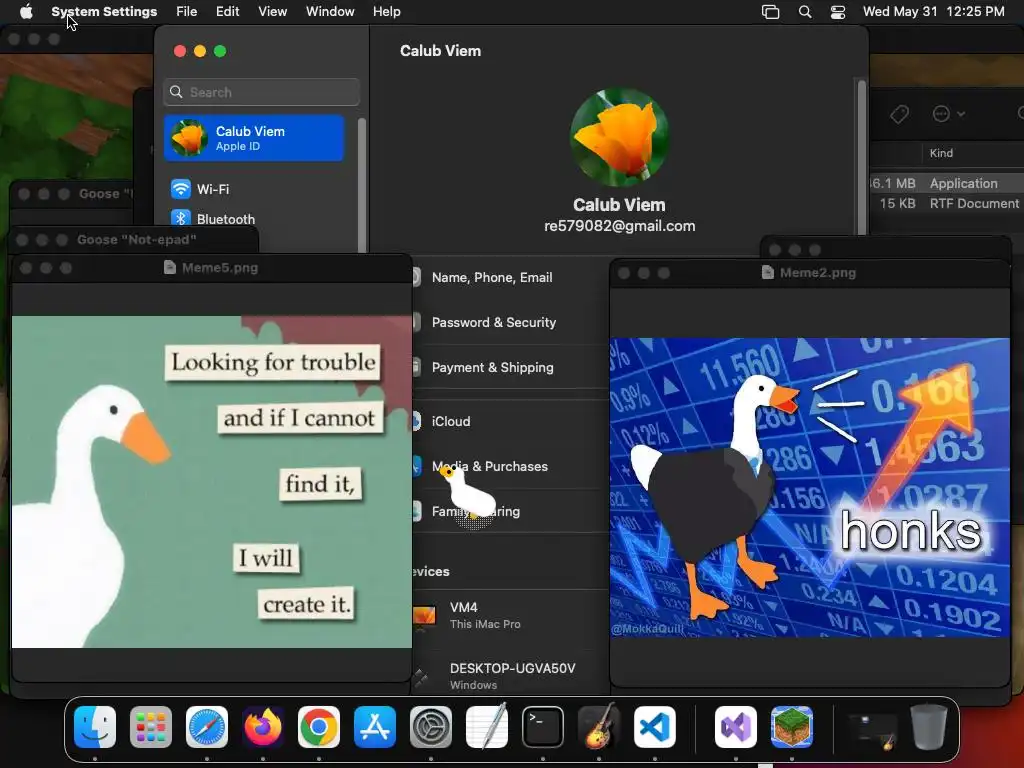The image size is (1024, 768).
Task: Open the File menu
Action: 186,11
